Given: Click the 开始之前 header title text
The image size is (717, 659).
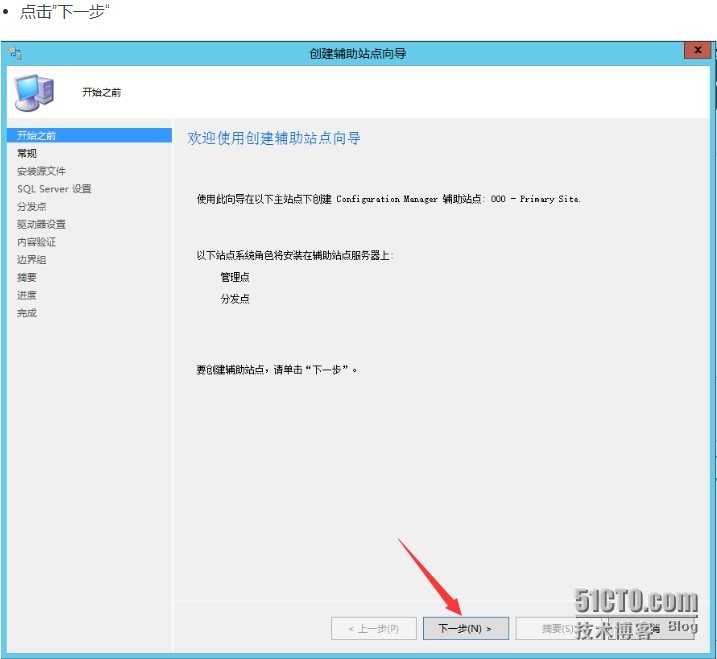Looking at the screenshot, I should 102,92.
